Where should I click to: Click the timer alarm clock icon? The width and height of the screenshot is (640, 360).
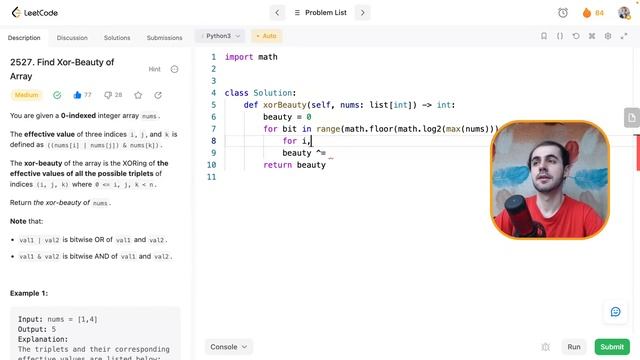(563, 13)
